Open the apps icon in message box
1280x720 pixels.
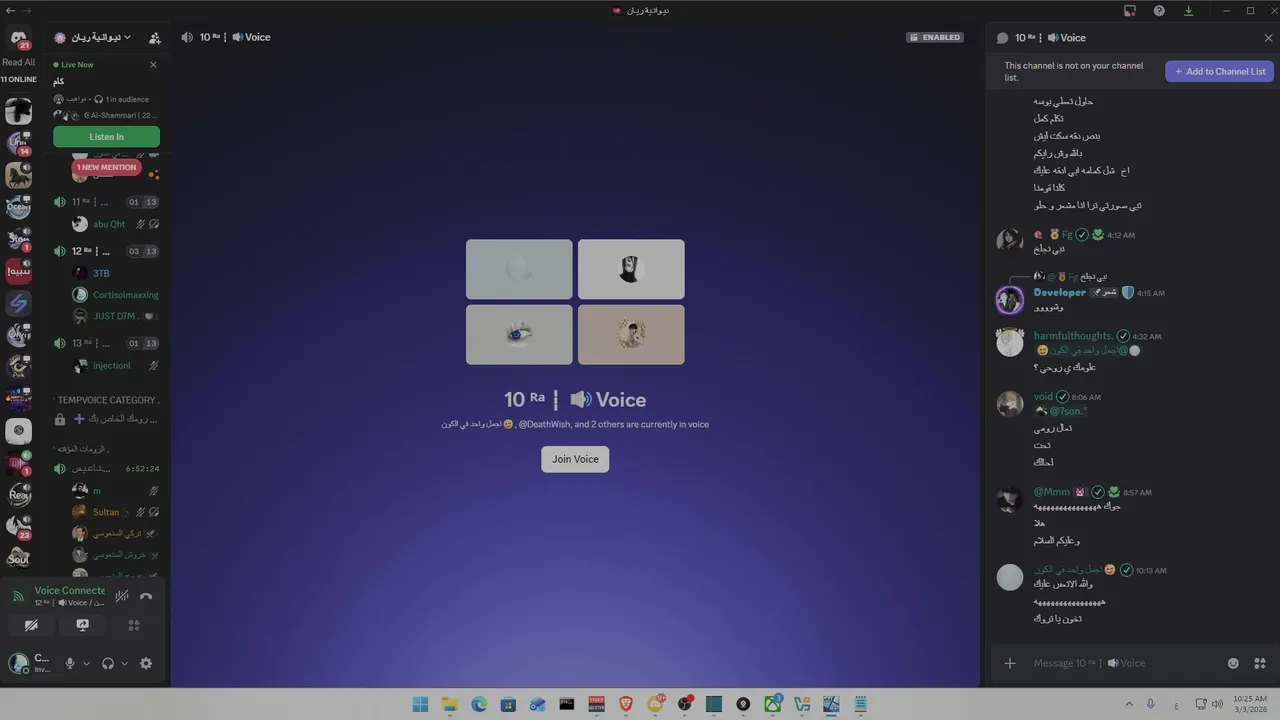coord(1260,663)
